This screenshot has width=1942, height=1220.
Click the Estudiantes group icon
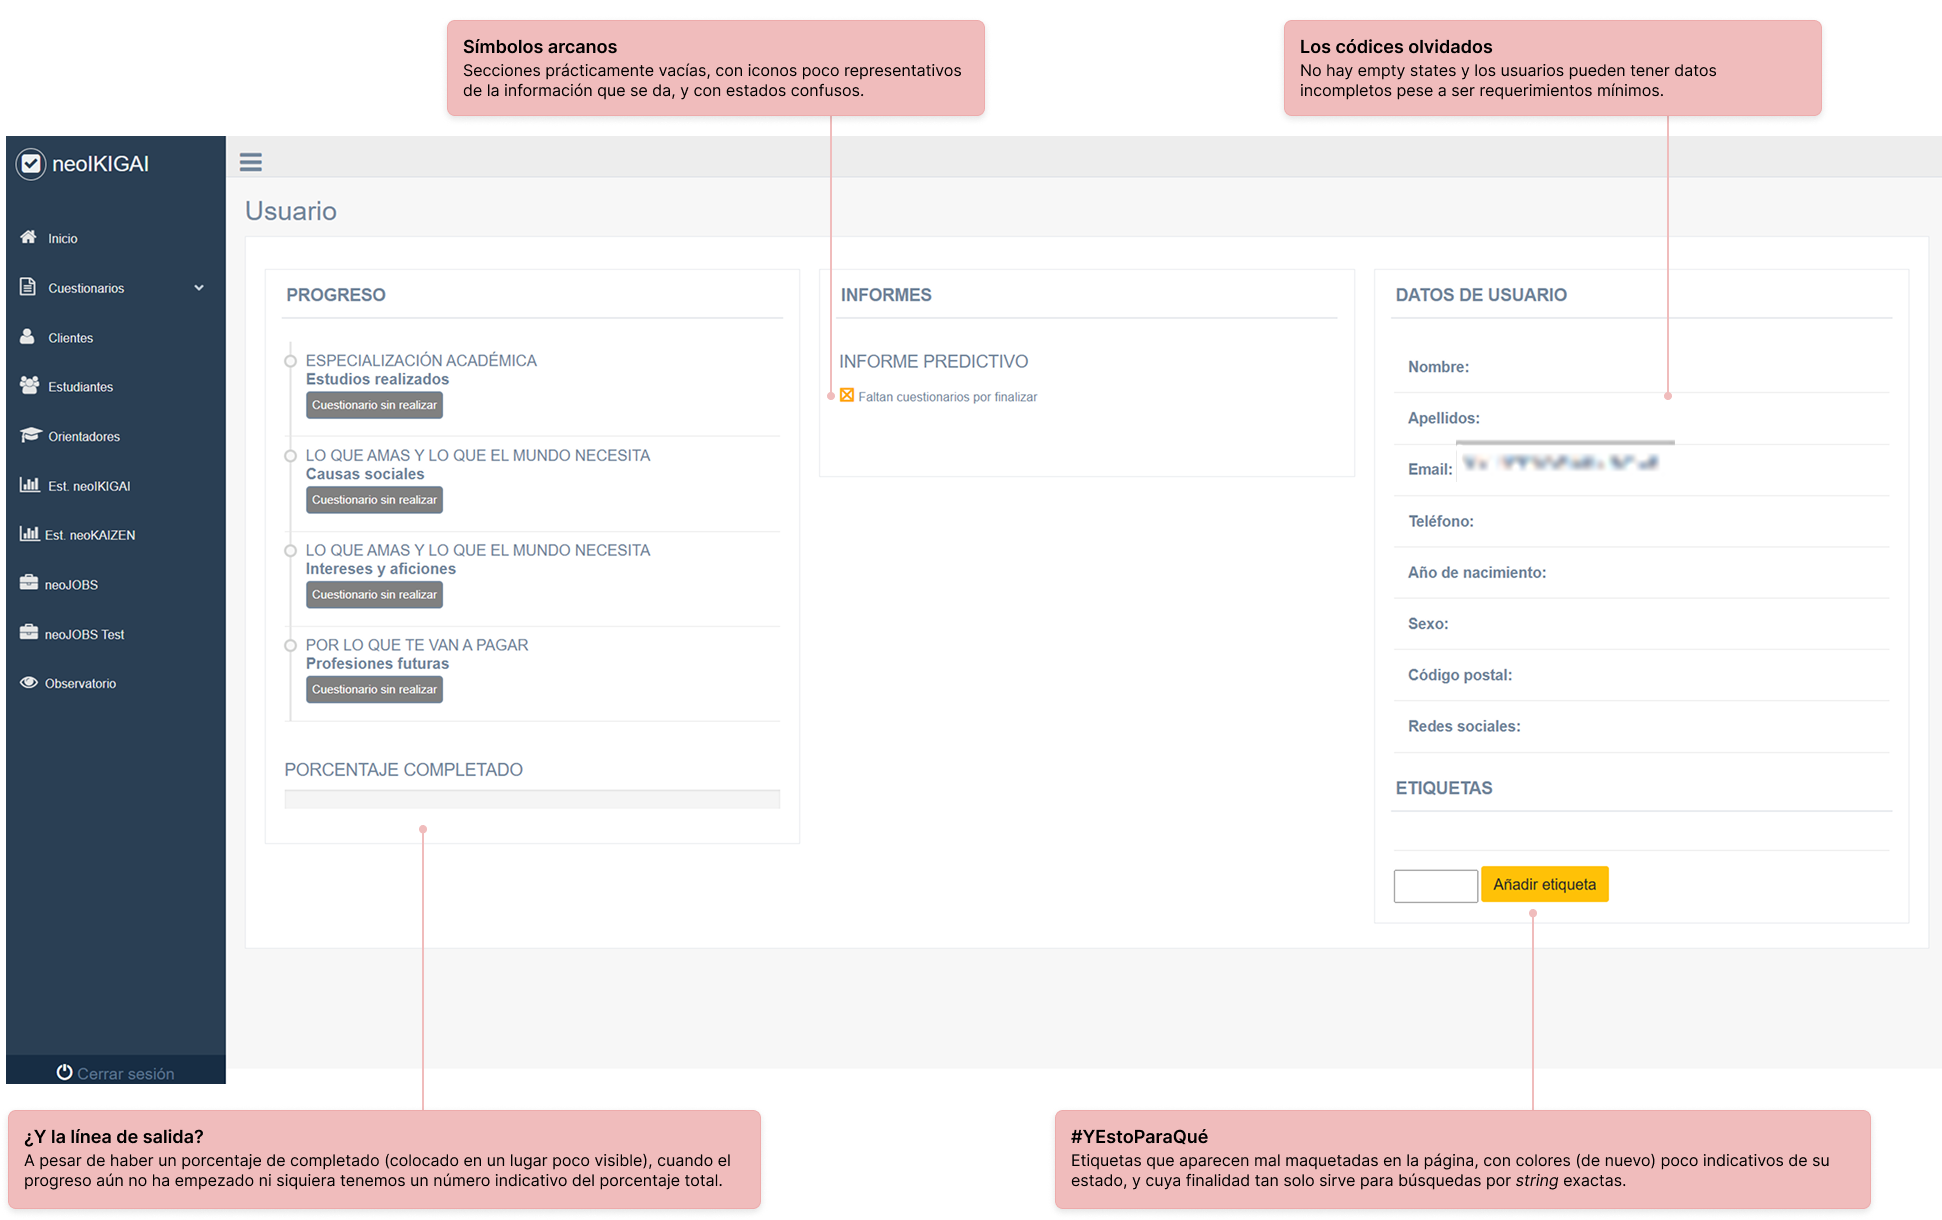(x=29, y=386)
